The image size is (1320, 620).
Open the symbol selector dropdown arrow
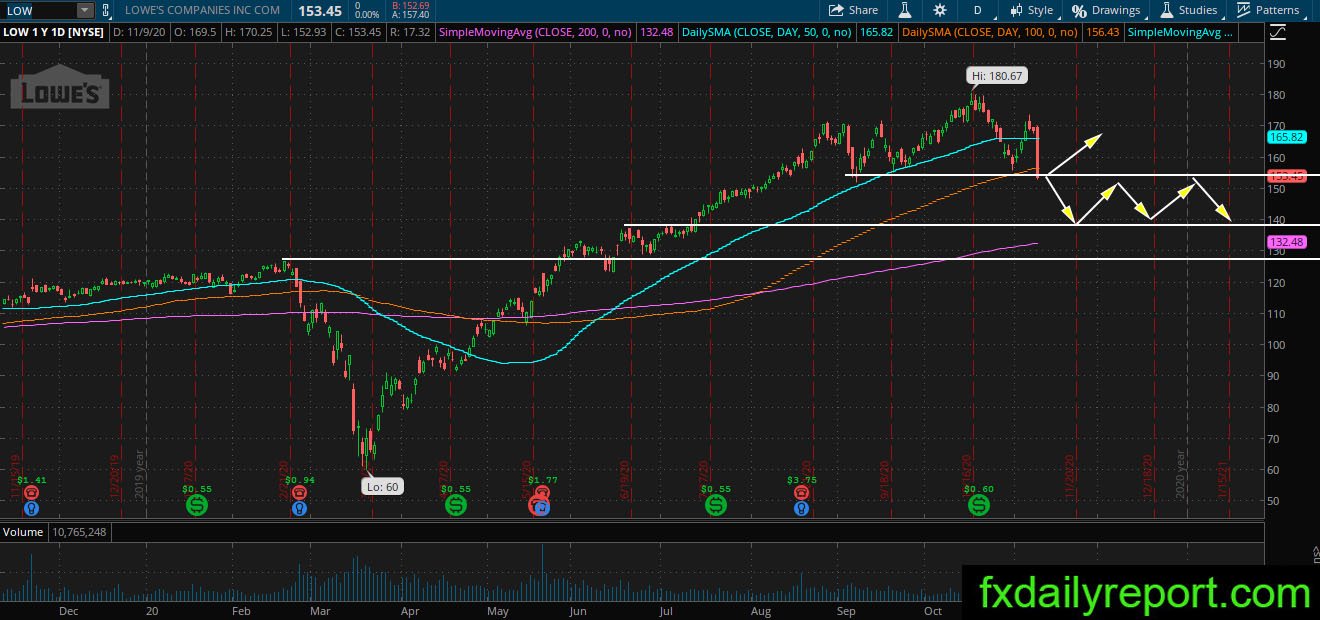[84, 10]
